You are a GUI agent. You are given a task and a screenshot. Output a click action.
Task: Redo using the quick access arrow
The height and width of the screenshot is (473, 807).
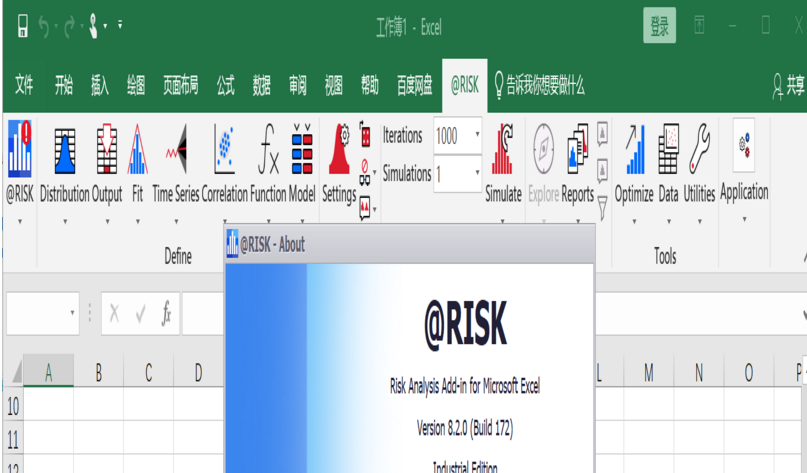(x=69, y=26)
